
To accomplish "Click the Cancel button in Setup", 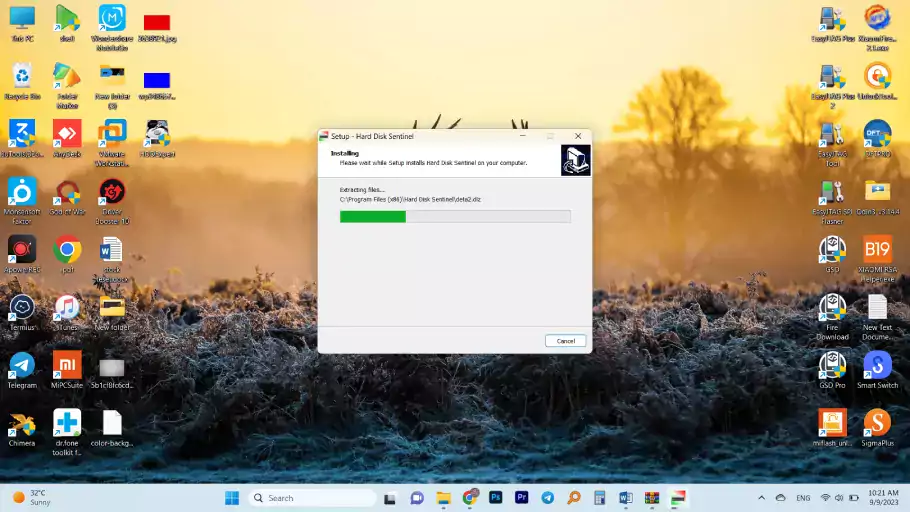I will click(x=565, y=341).
